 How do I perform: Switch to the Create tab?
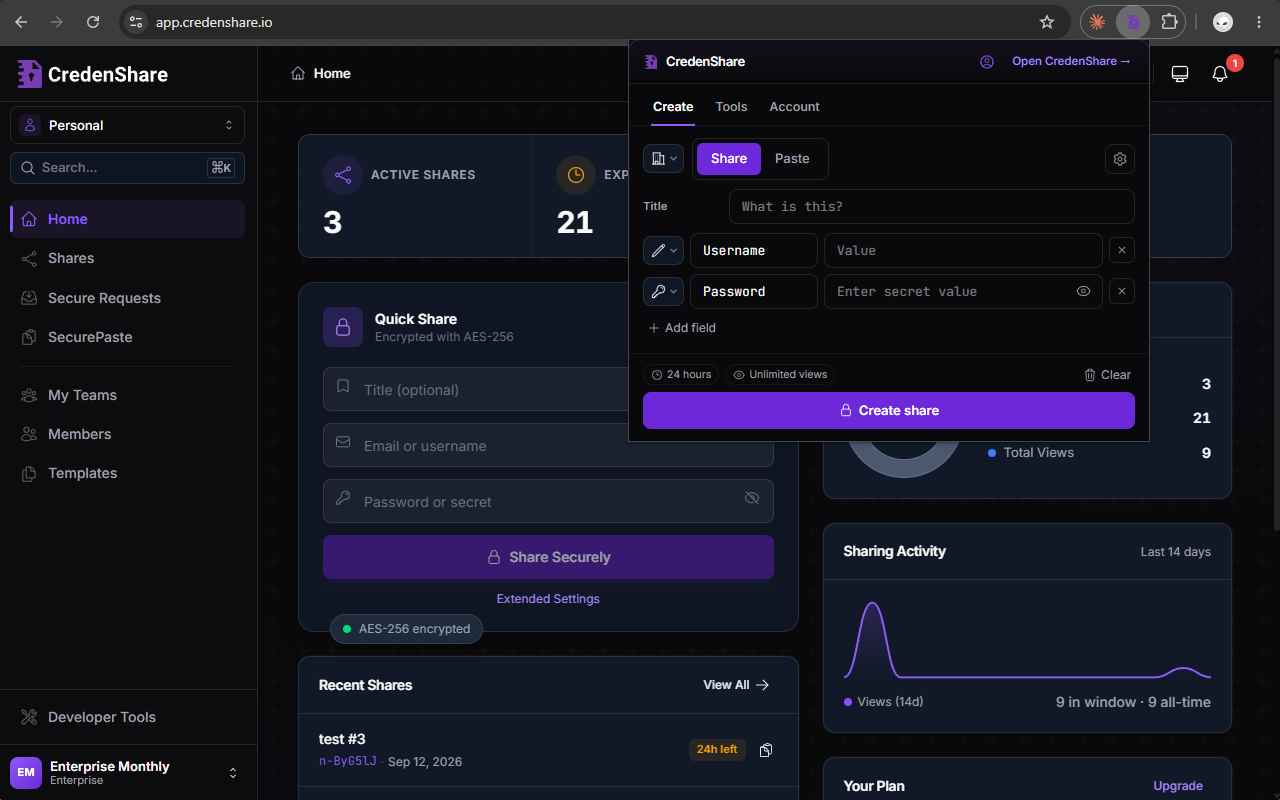[x=673, y=107]
